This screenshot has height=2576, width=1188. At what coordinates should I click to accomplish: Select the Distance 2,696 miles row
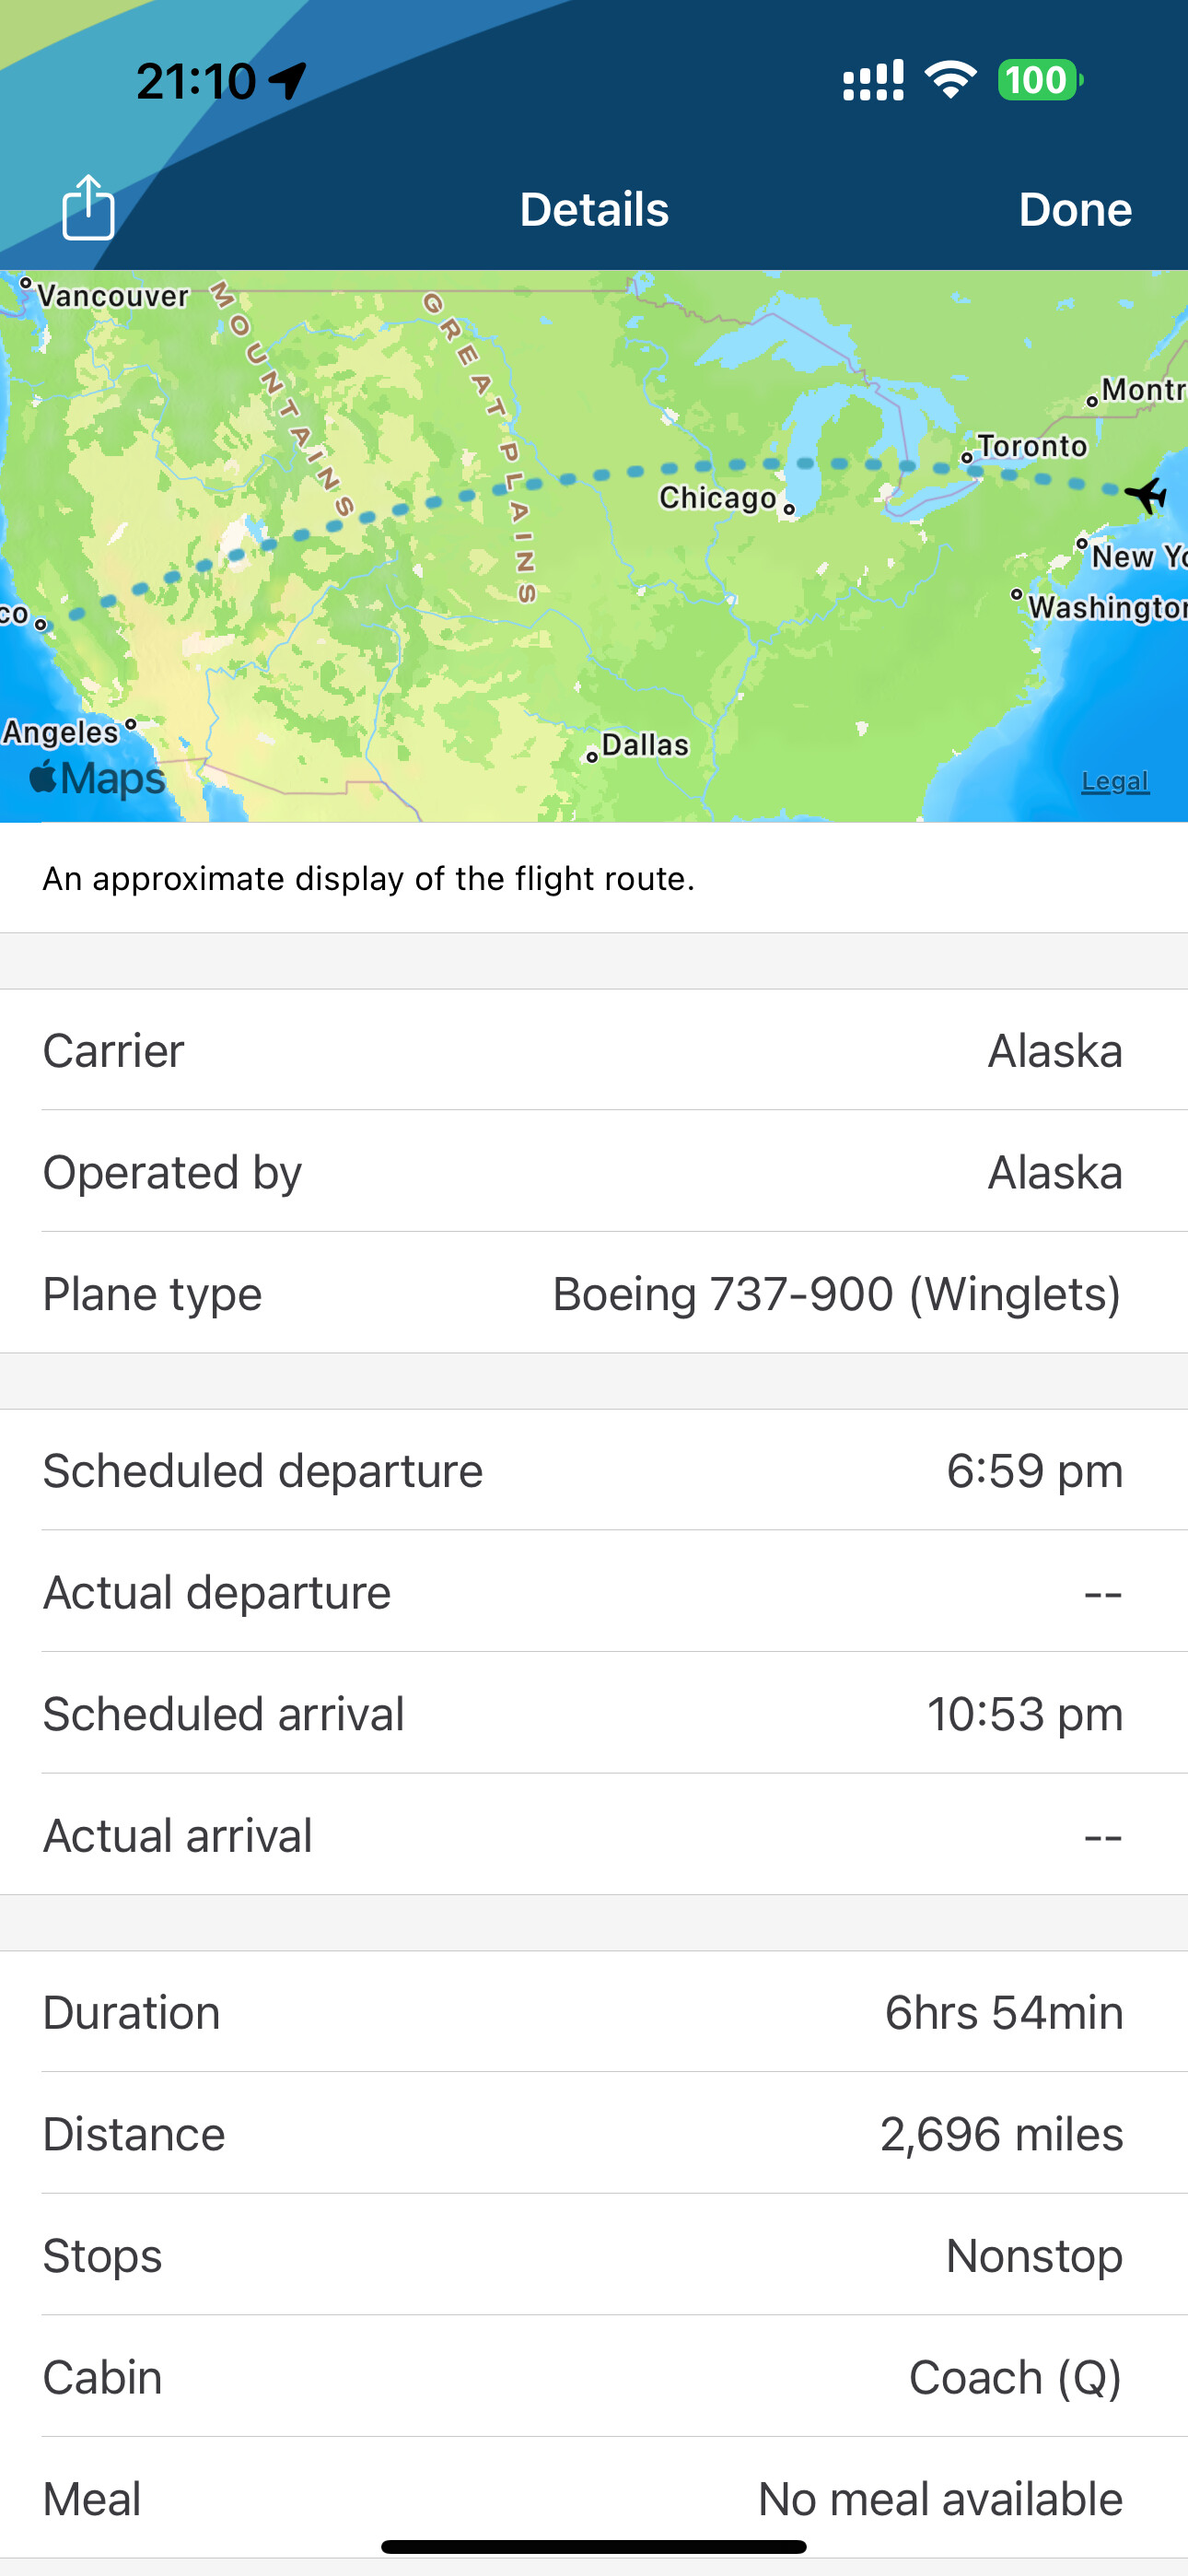tap(594, 2134)
